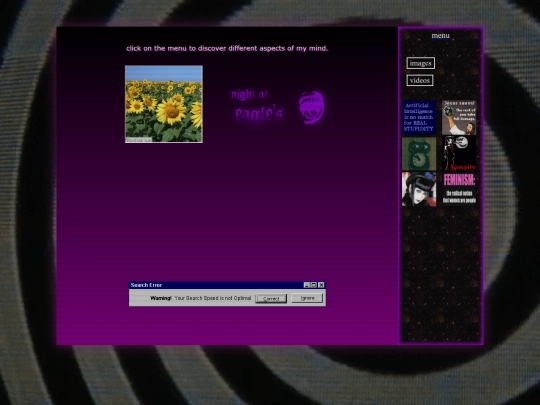Maximize the Search Error dialog
Image resolution: width=540 pixels, height=405 pixels.
tap(313, 285)
